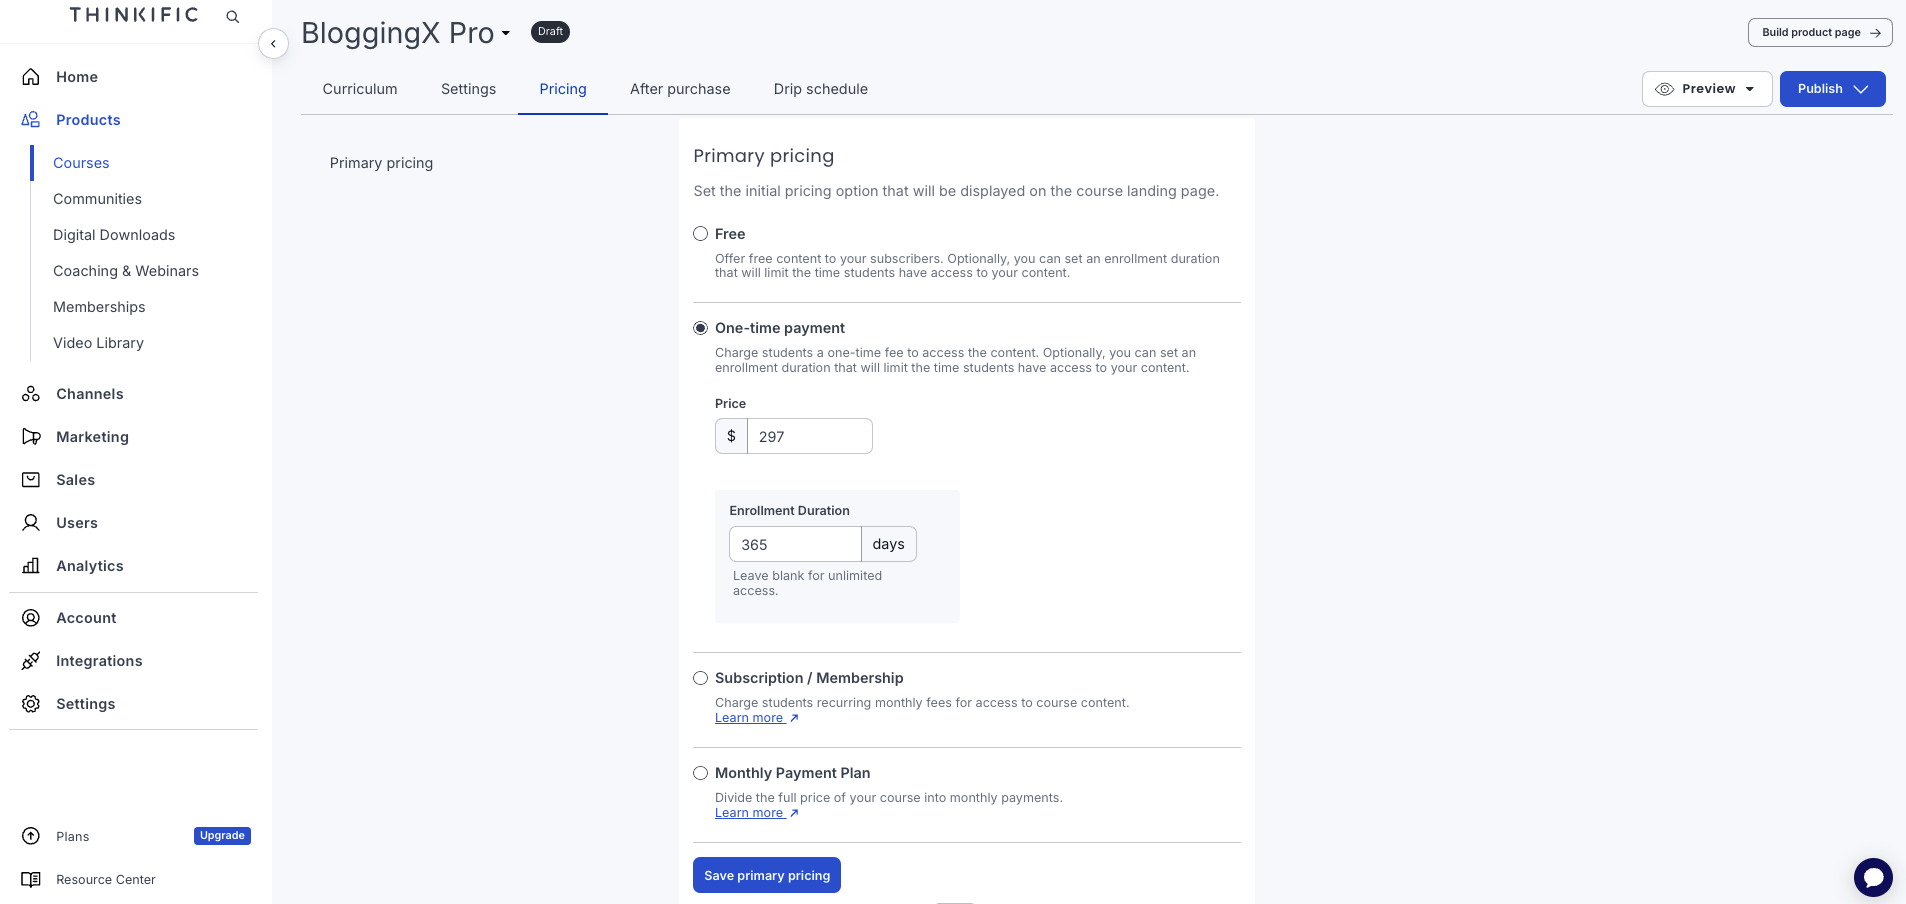Expand the BloggingX Pro title dropdown
The height and width of the screenshot is (904, 1906).
505,33
